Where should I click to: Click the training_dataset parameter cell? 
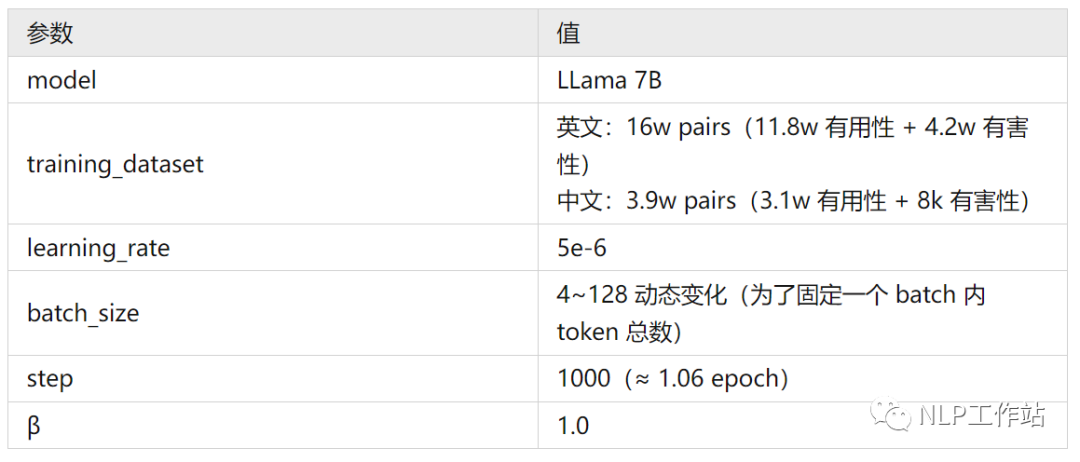(115, 164)
